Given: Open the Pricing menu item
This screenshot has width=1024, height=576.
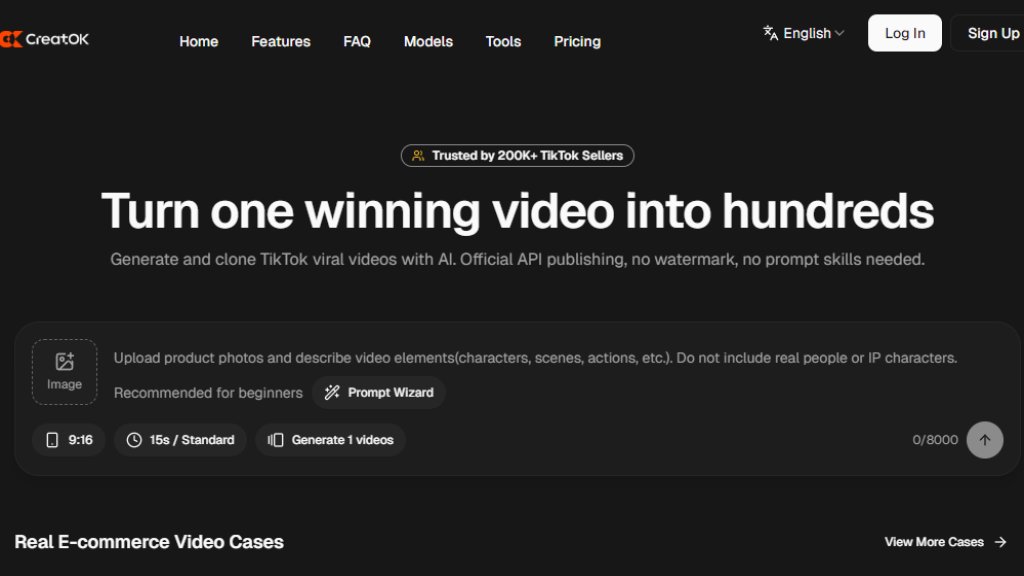Looking at the screenshot, I should [577, 41].
